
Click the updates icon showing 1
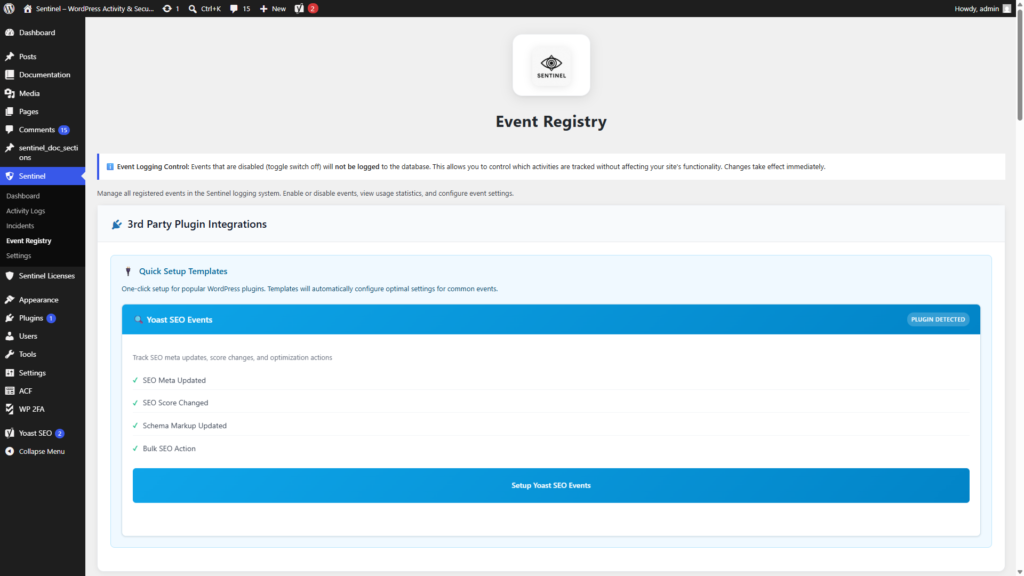170,8
